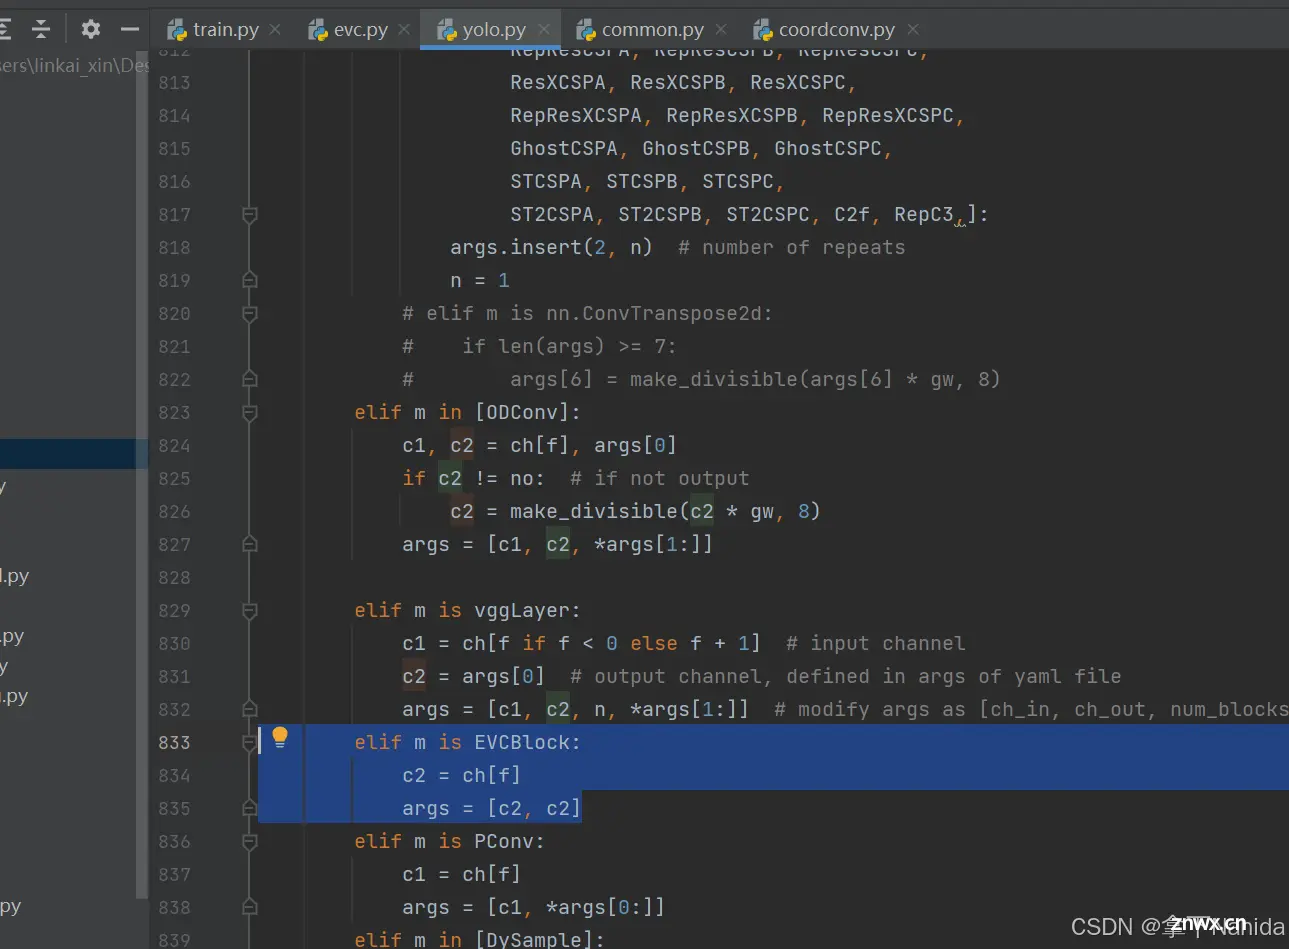The width and height of the screenshot is (1289, 949).
Task: Open project panel settings gear
Action: (91, 29)
